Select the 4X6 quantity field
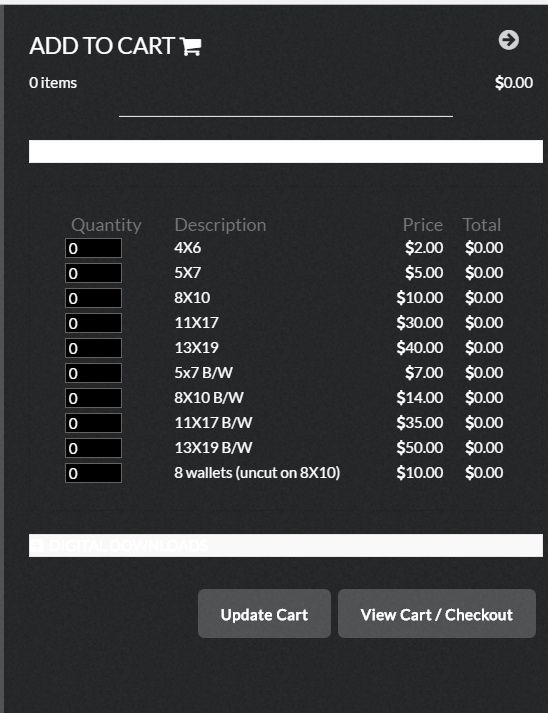Screen dimensions: 548x713 [93, 248]
